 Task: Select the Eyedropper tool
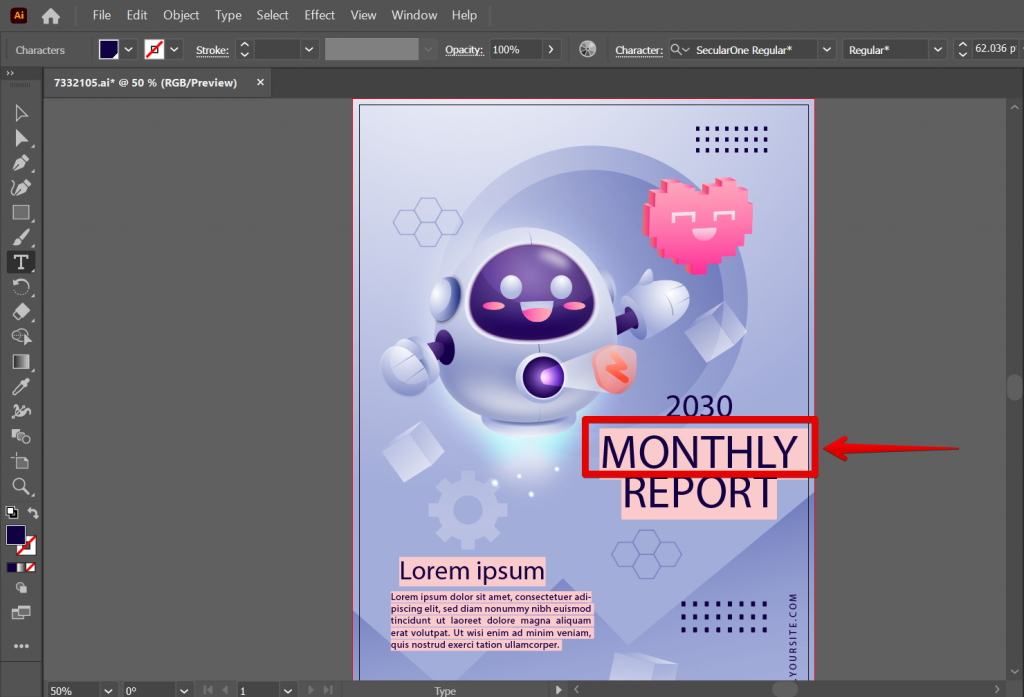pos(21,387)
